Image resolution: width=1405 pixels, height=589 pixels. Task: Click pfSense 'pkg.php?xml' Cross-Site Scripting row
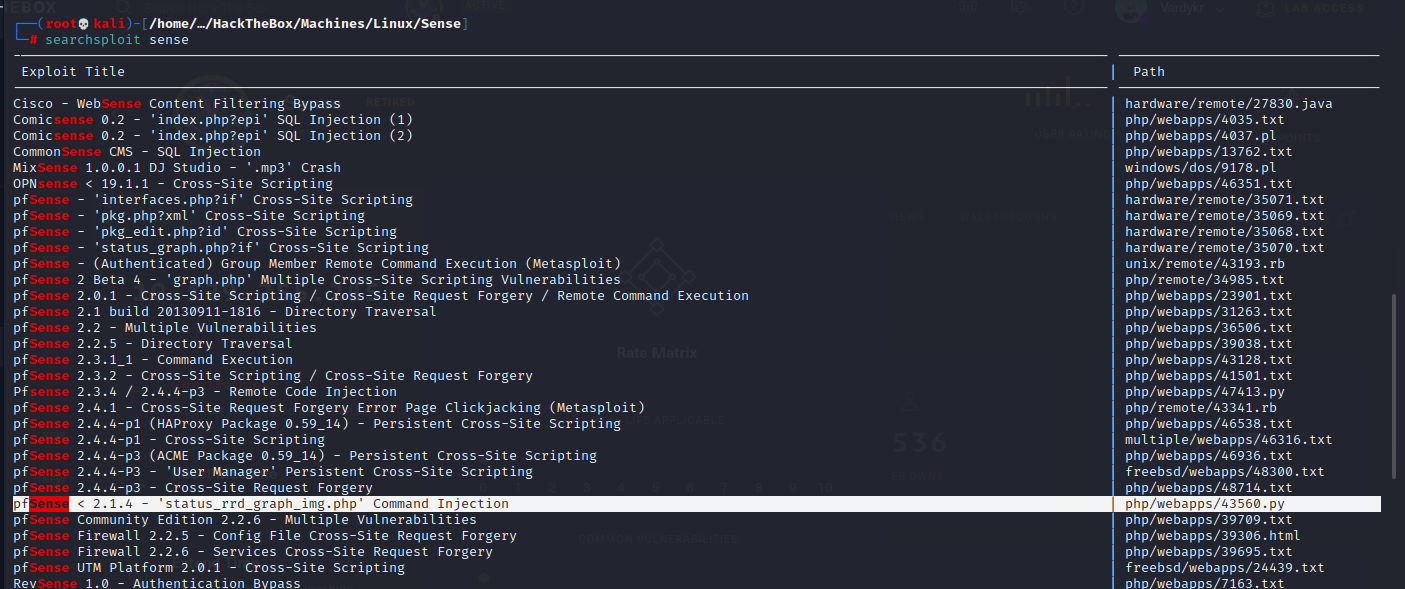(189, 216)
